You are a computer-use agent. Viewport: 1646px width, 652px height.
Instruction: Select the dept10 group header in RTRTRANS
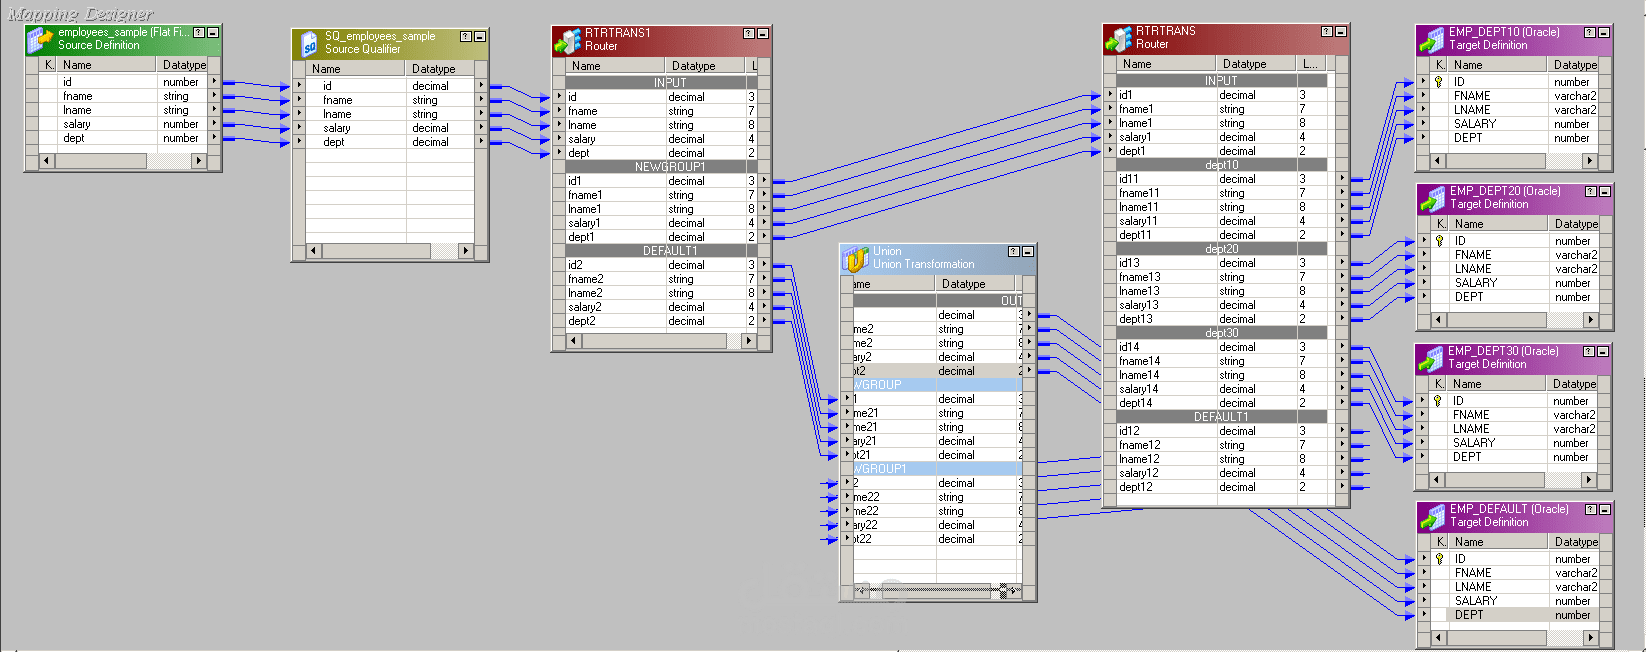1221,165
